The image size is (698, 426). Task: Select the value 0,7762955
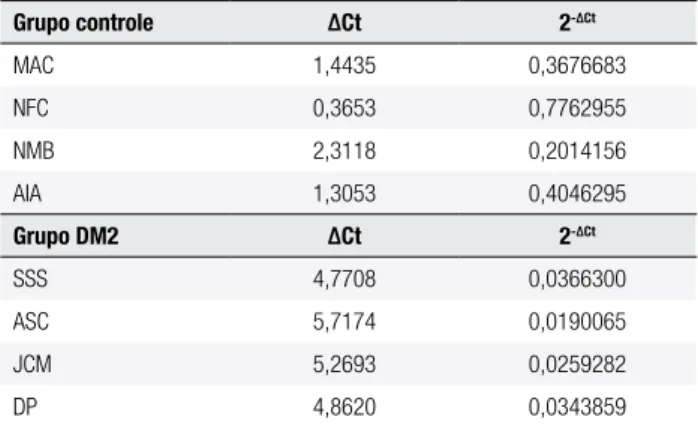click(577, 108)
